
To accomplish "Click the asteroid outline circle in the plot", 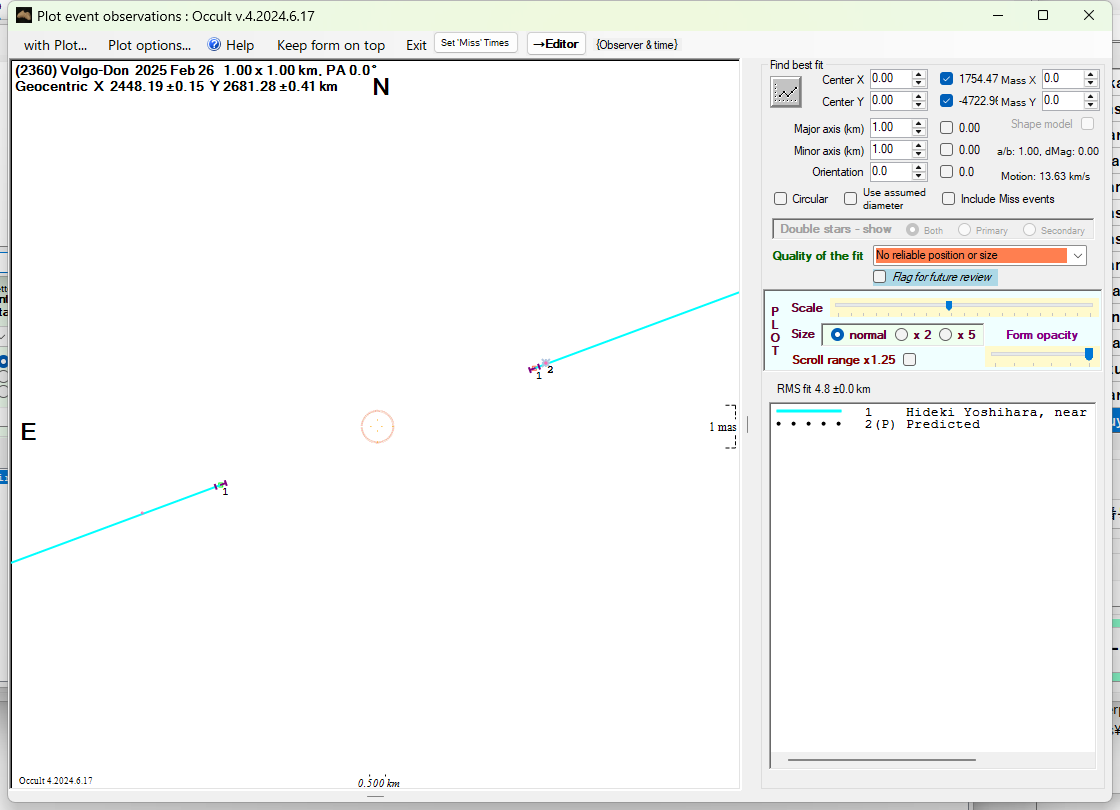I will [x=377, y=427].
